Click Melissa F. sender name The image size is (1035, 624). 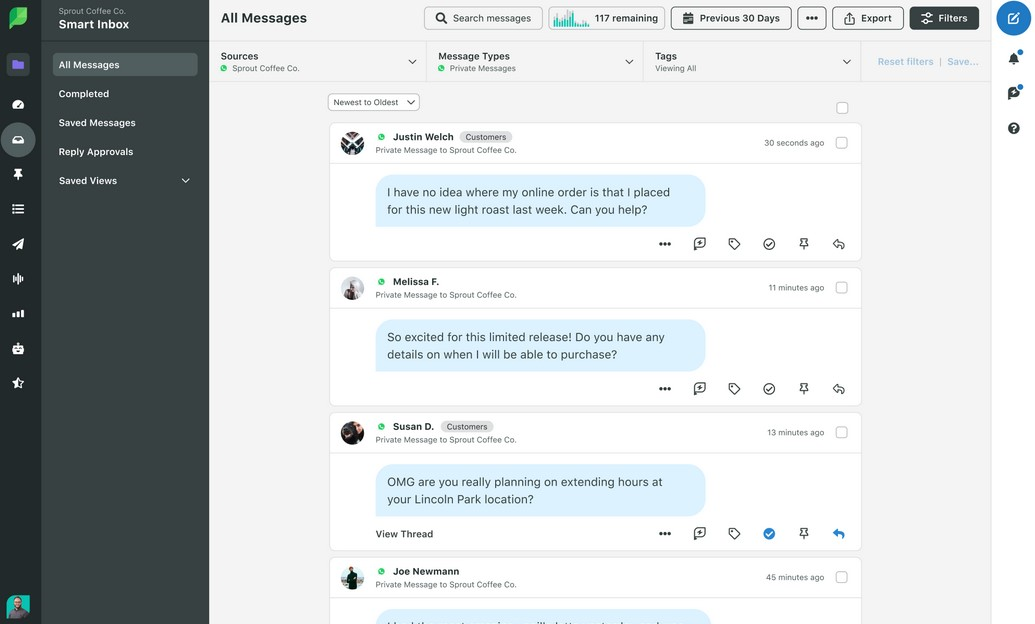tap(416, 282)
